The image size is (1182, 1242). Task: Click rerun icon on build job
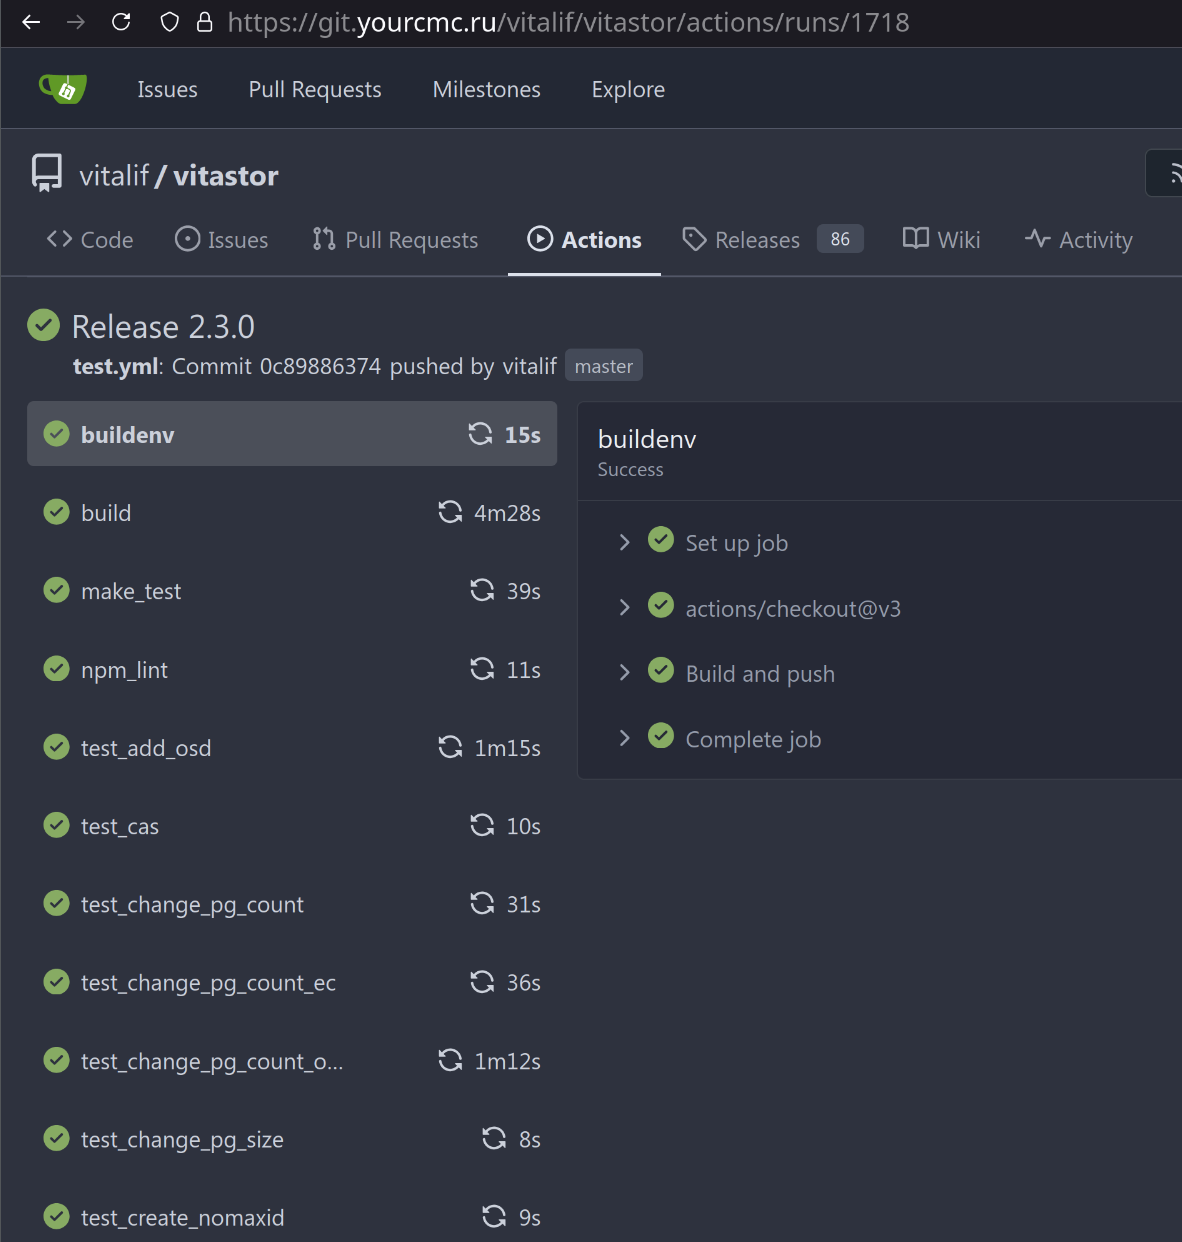450,512
